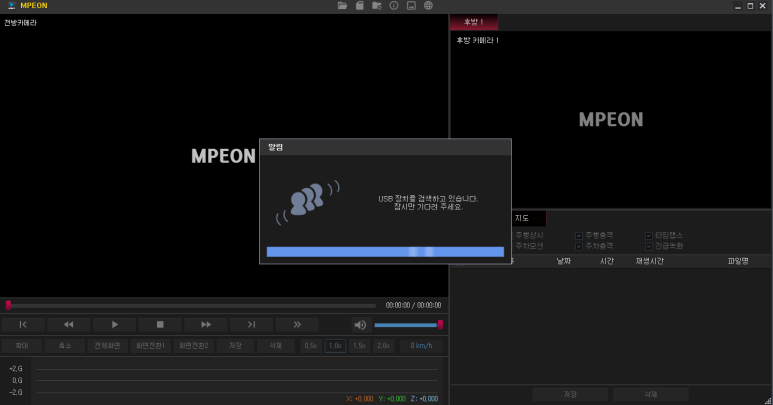Click the window resize grip icon
Image resolution: width=773 pixels, height=405 pixels.
(768, 401)
